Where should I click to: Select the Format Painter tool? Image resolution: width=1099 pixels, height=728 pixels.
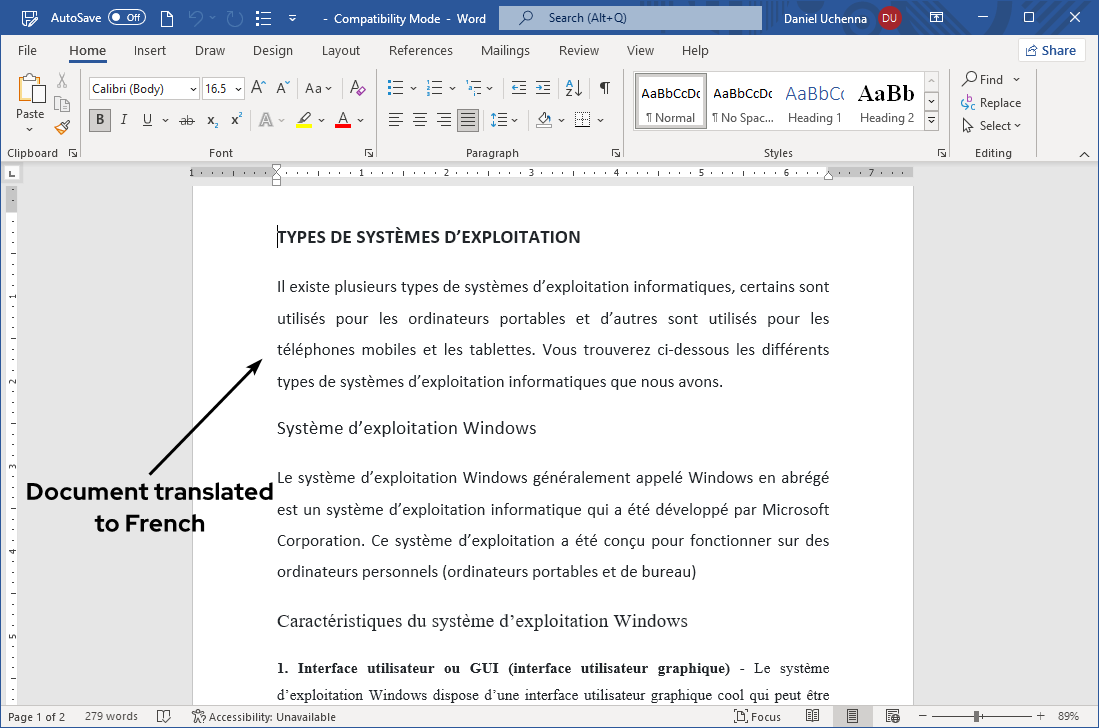61,127
